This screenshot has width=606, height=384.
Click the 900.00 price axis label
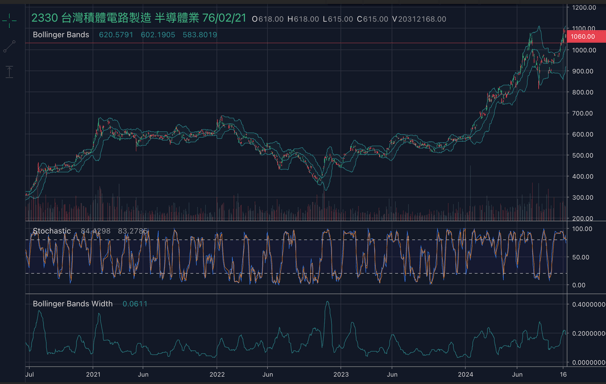582,71
